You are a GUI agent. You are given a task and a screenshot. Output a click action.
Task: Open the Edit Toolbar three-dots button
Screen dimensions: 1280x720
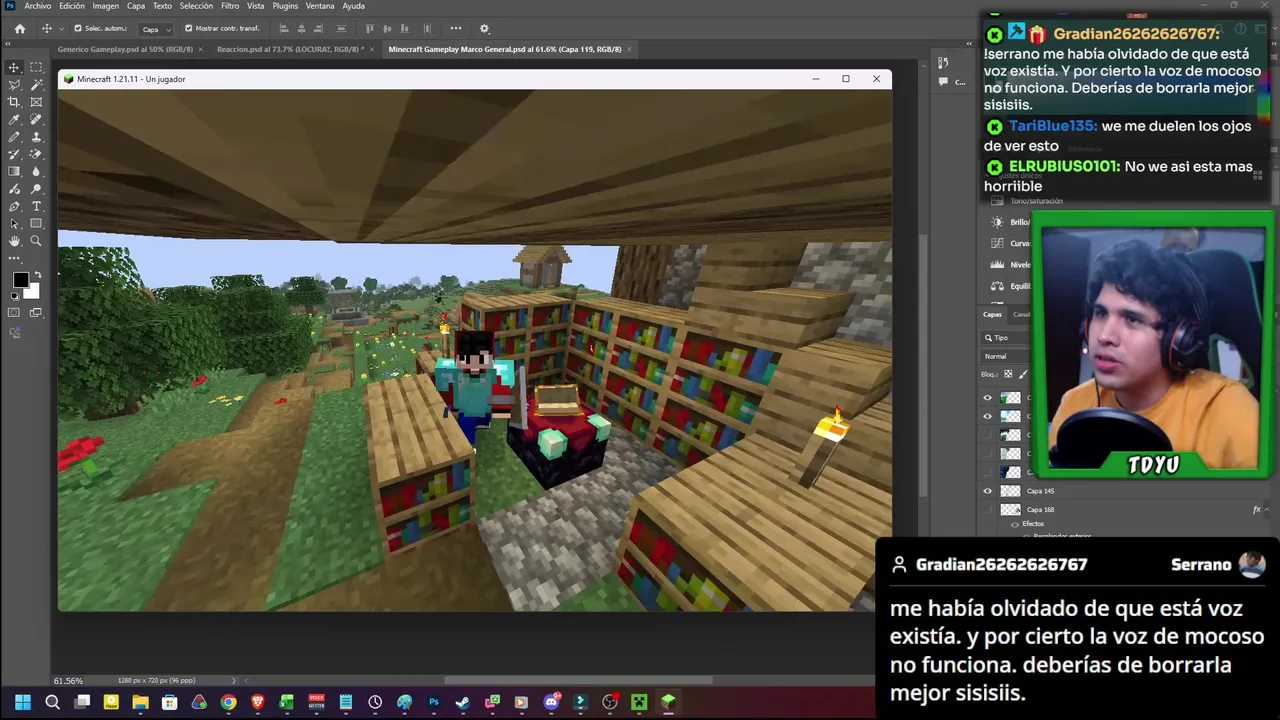click(14, 258)
